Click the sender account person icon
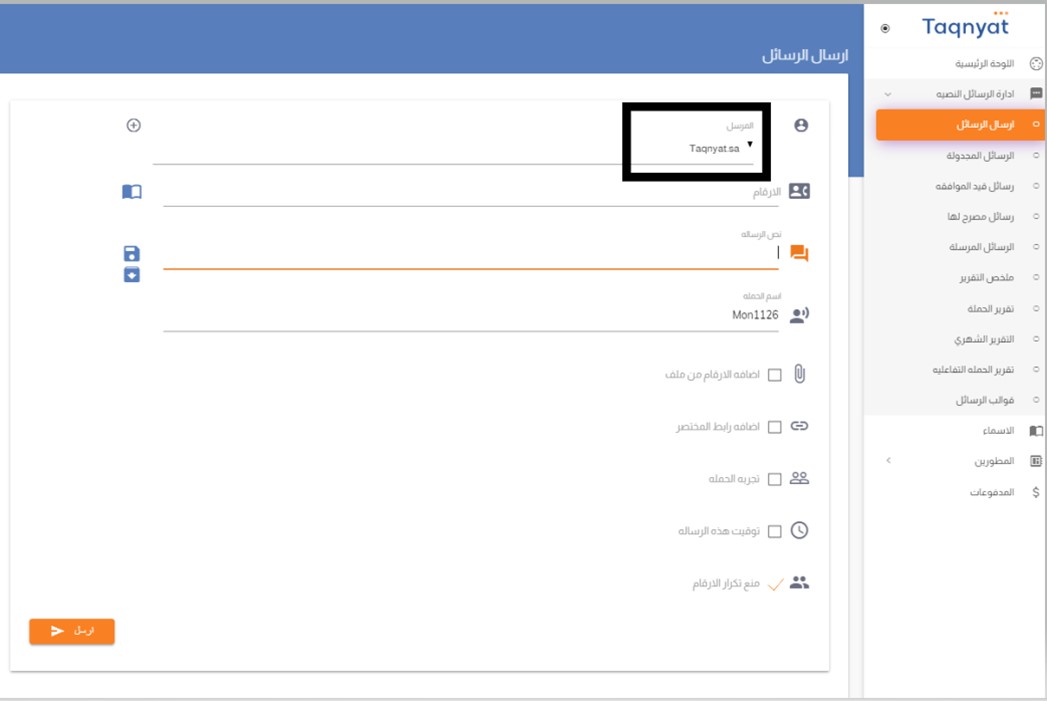The image size is (1047, 701). (x=801, y=125)
